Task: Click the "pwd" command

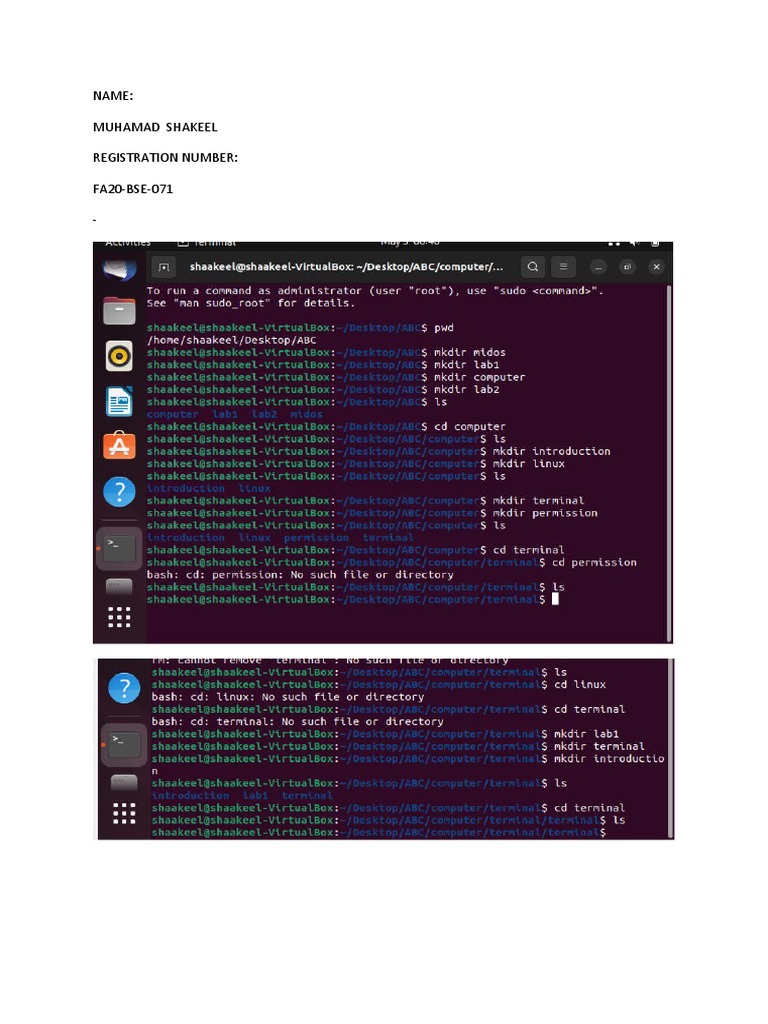Action: (x=444, y=328)
